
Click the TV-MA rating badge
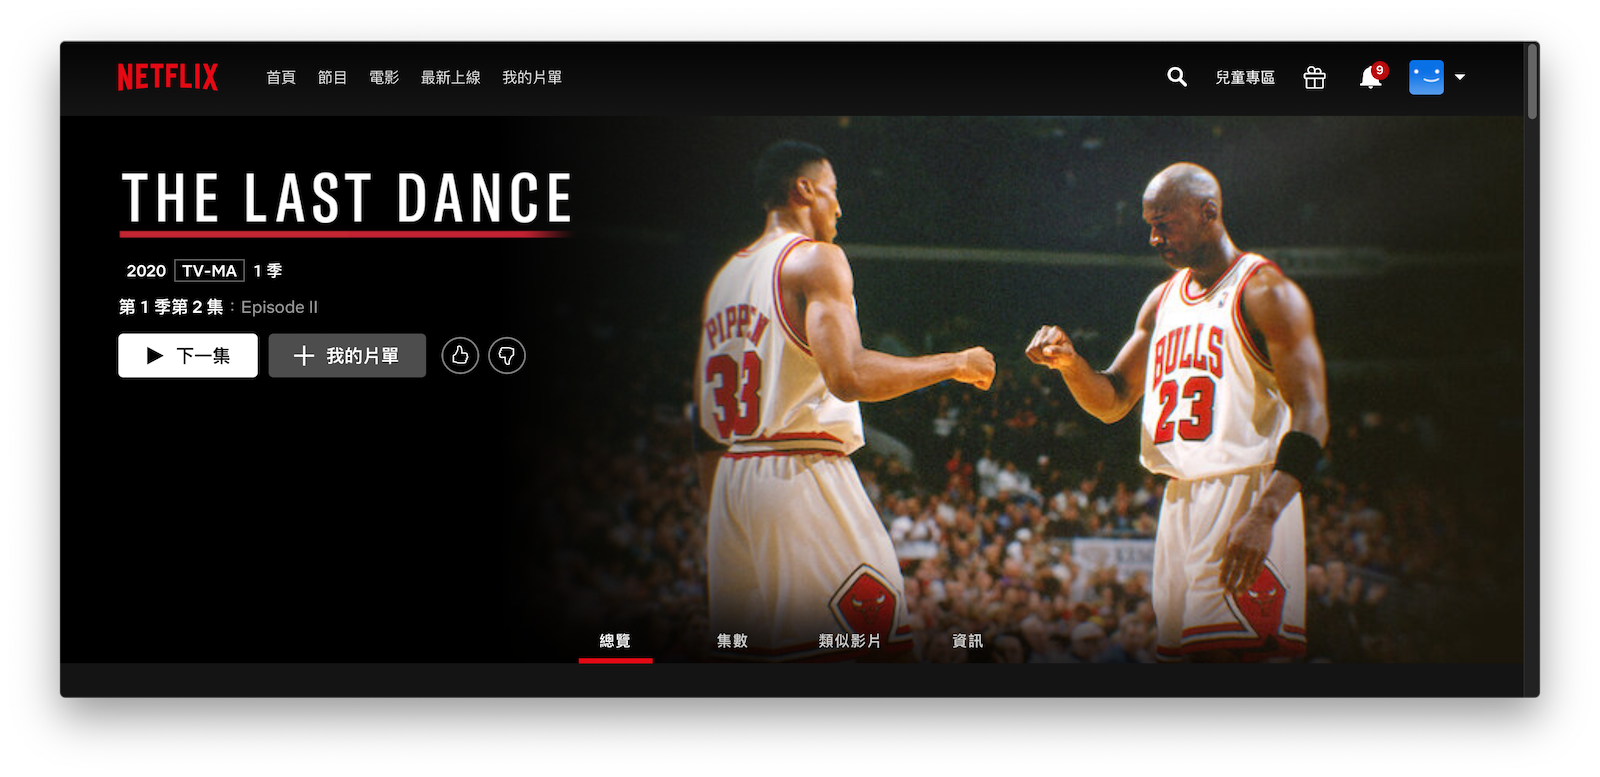pos(209,270)
